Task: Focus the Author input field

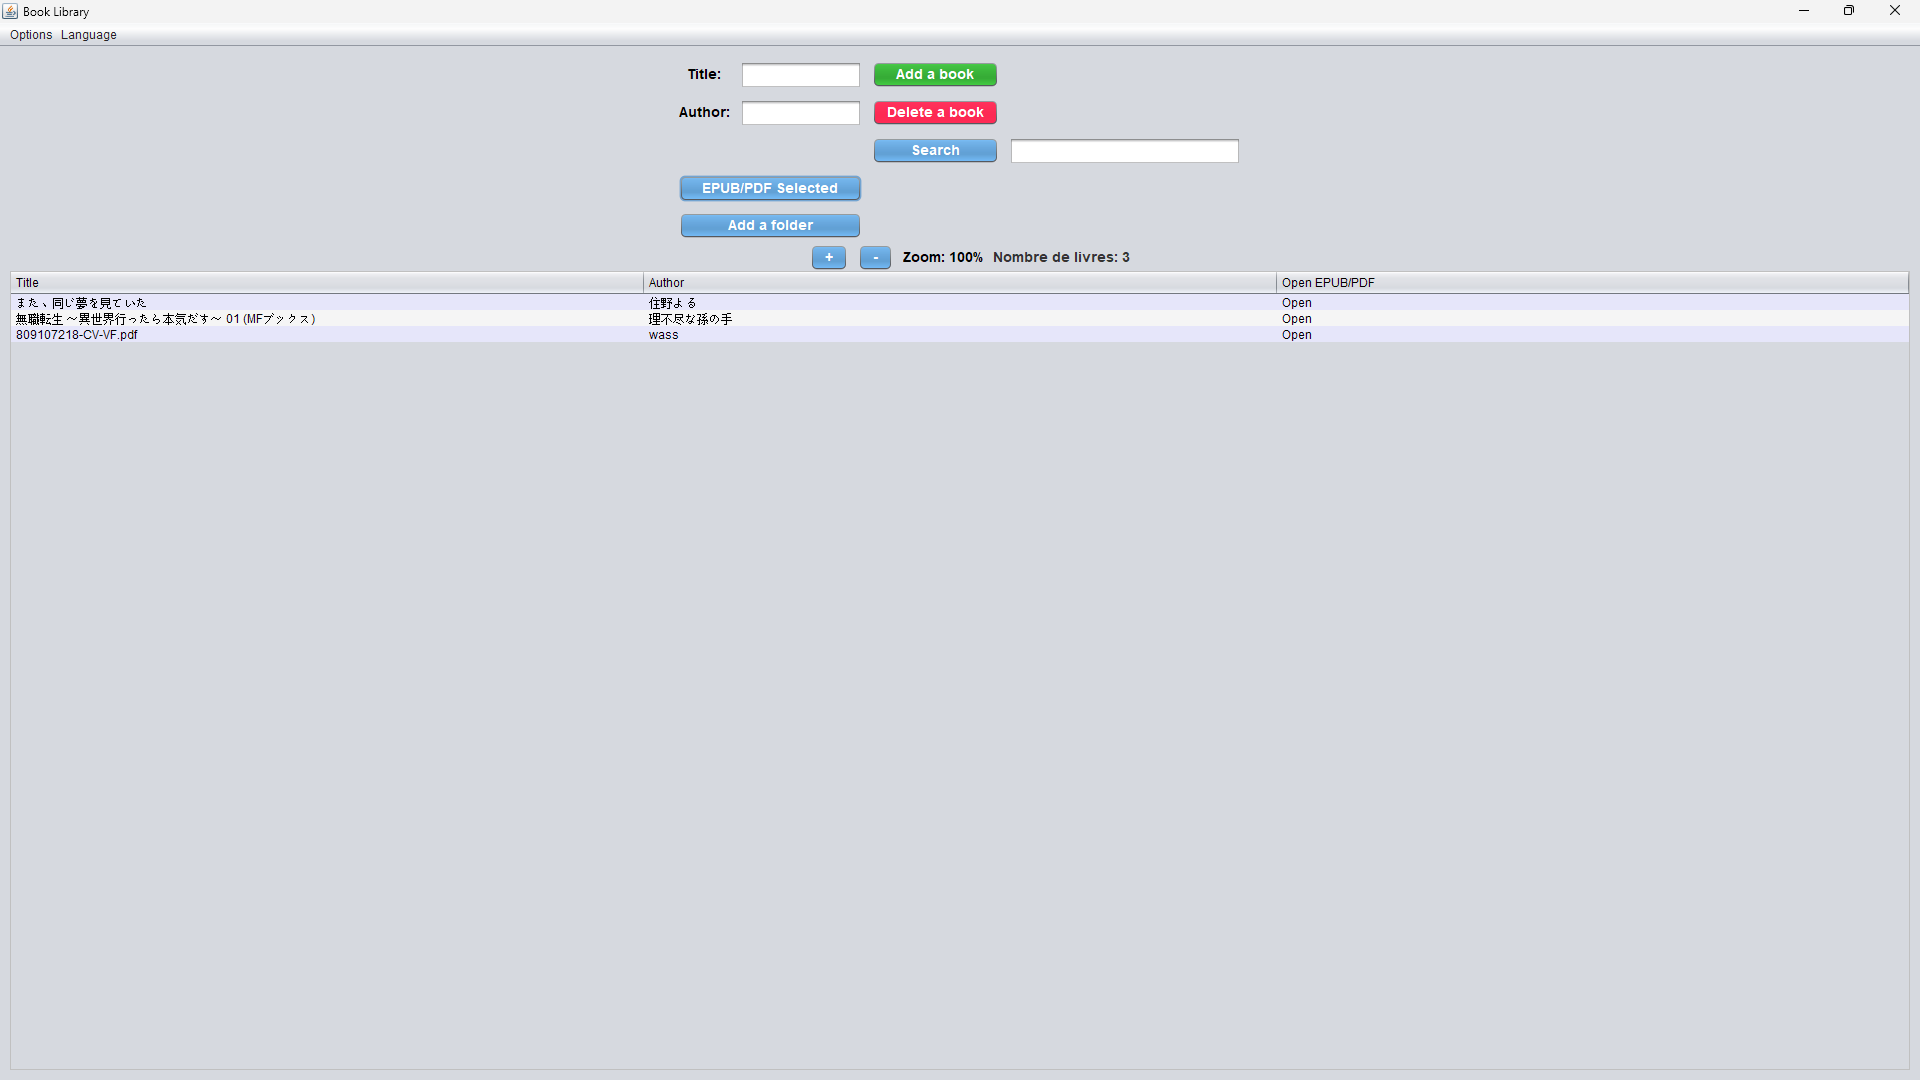Action: [x=800, y=113]
